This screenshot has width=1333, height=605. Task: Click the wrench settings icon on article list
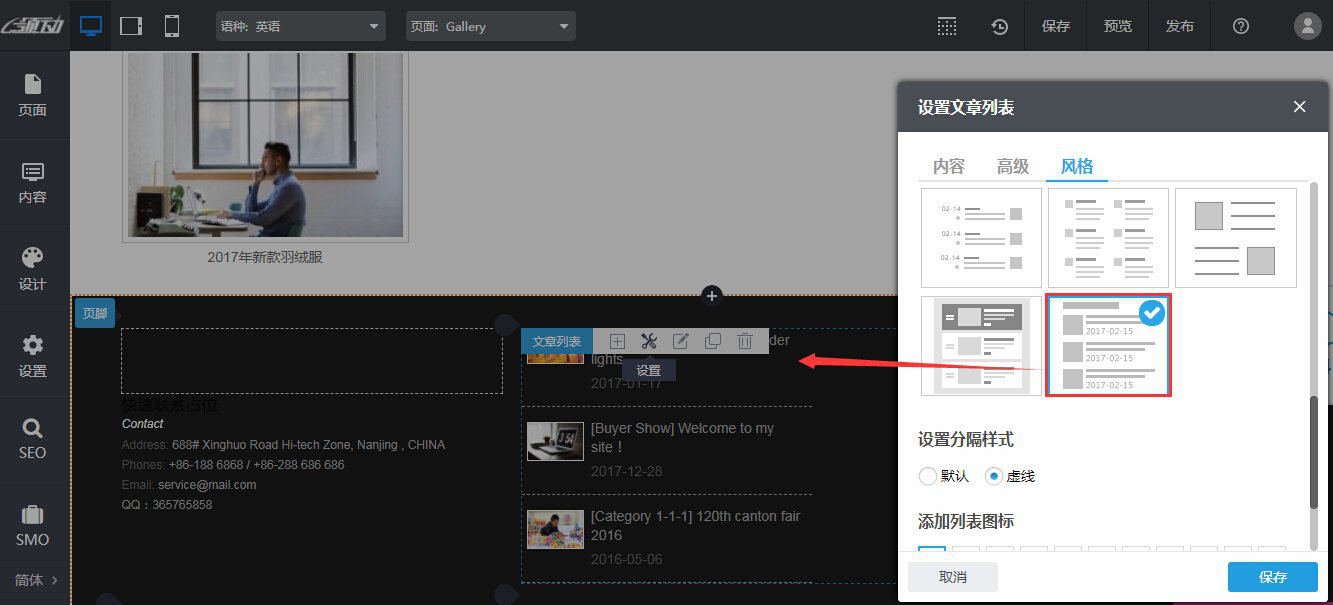(x=648, y=341)
